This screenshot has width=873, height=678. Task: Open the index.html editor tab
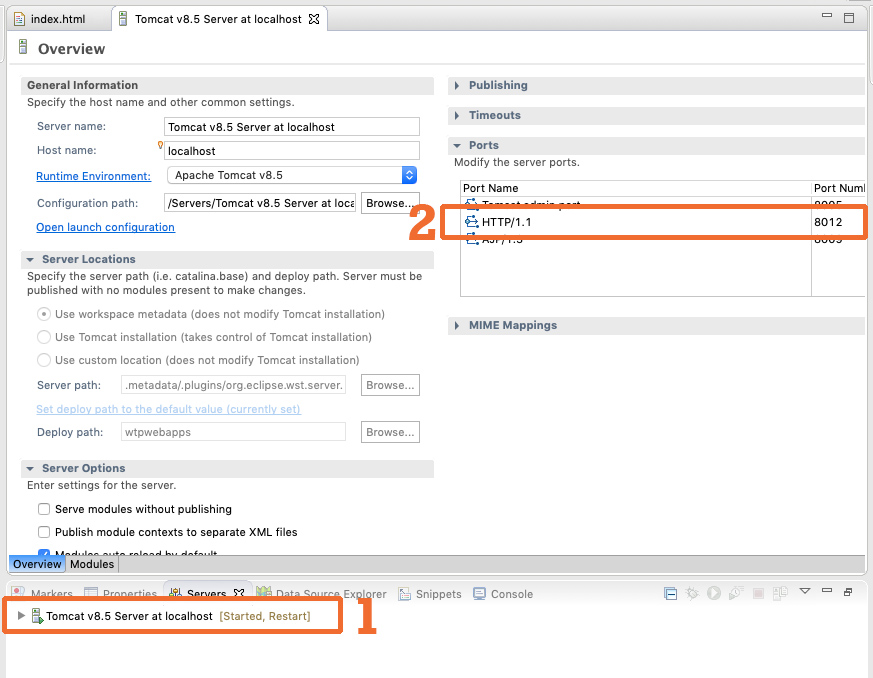(50, 19)
